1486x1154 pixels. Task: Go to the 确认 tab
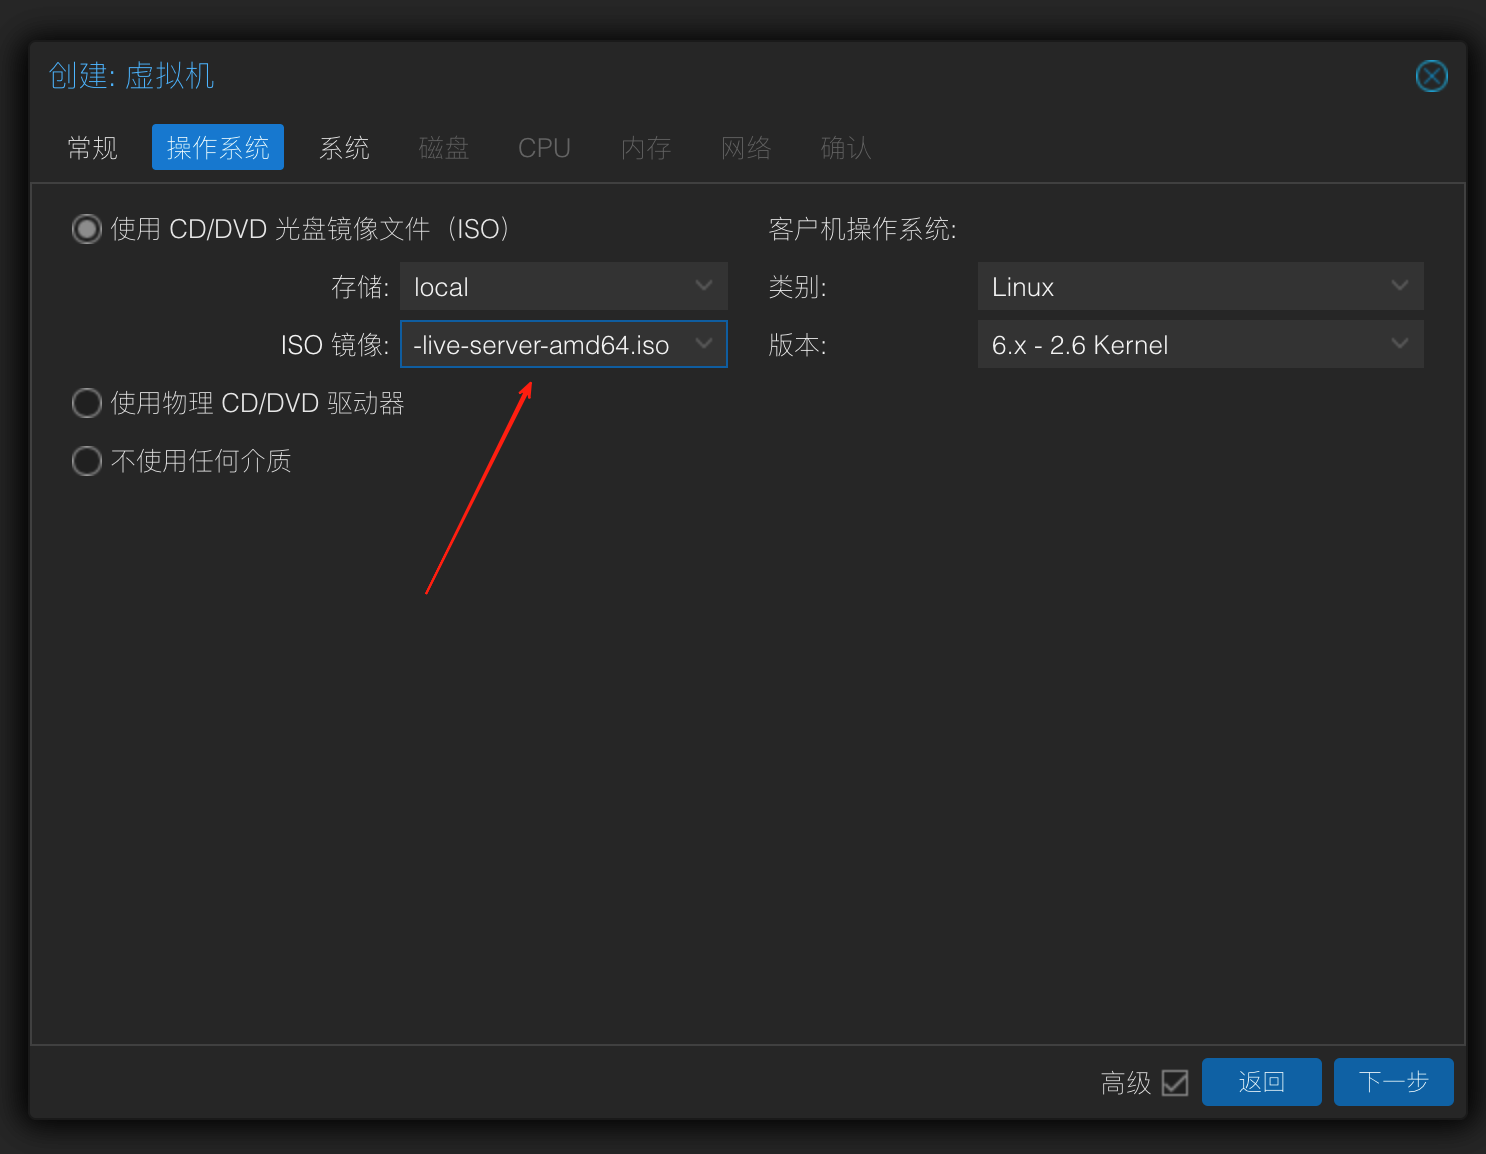point(846,148)
